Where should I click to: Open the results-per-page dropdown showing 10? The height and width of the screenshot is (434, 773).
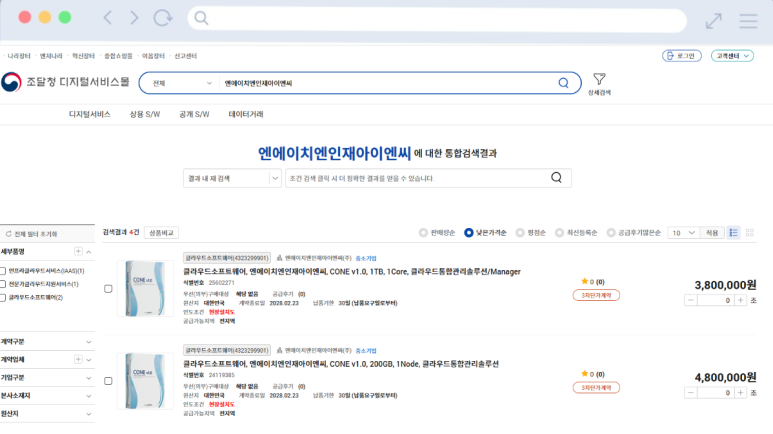(x=683, y=233)
